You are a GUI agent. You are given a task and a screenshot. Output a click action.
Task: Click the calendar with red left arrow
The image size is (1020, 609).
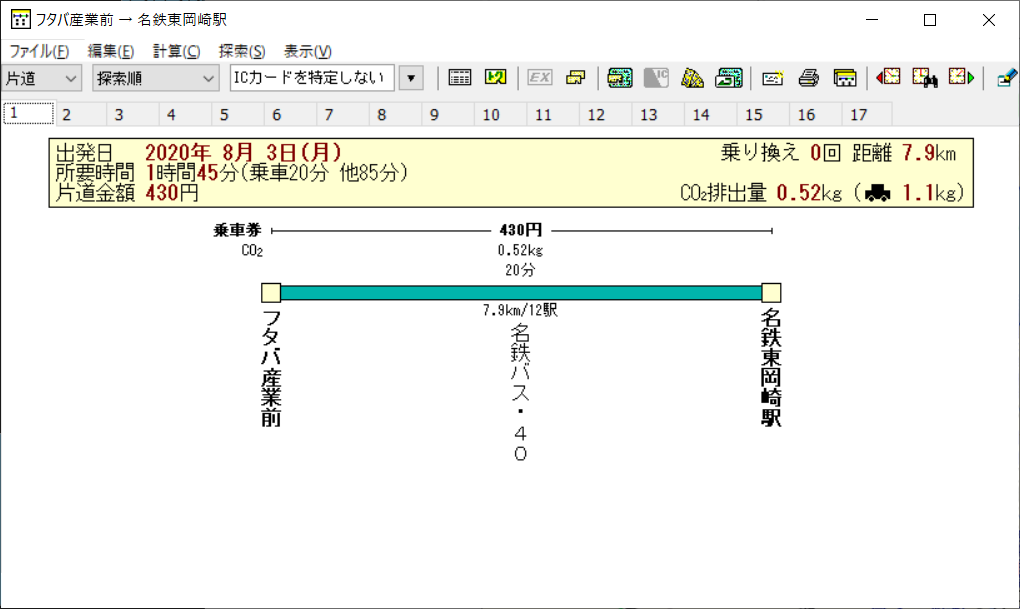(x=888, y=78)
